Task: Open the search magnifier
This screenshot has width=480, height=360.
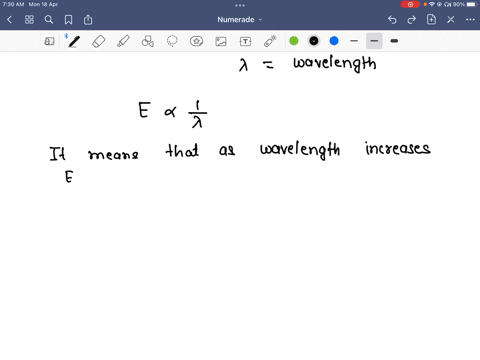Action: (x=49, y=20)
